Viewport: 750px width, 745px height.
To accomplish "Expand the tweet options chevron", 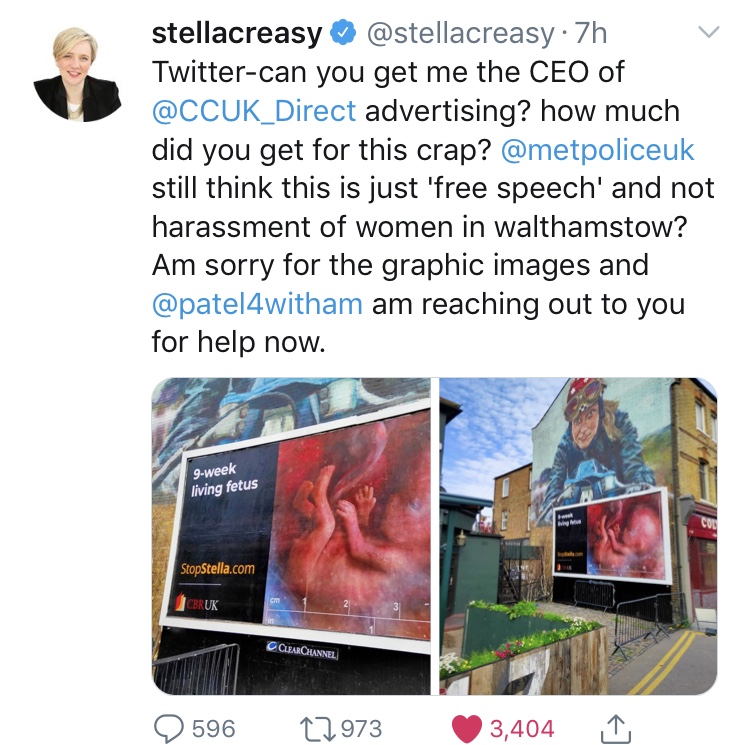I will (708, 33).
